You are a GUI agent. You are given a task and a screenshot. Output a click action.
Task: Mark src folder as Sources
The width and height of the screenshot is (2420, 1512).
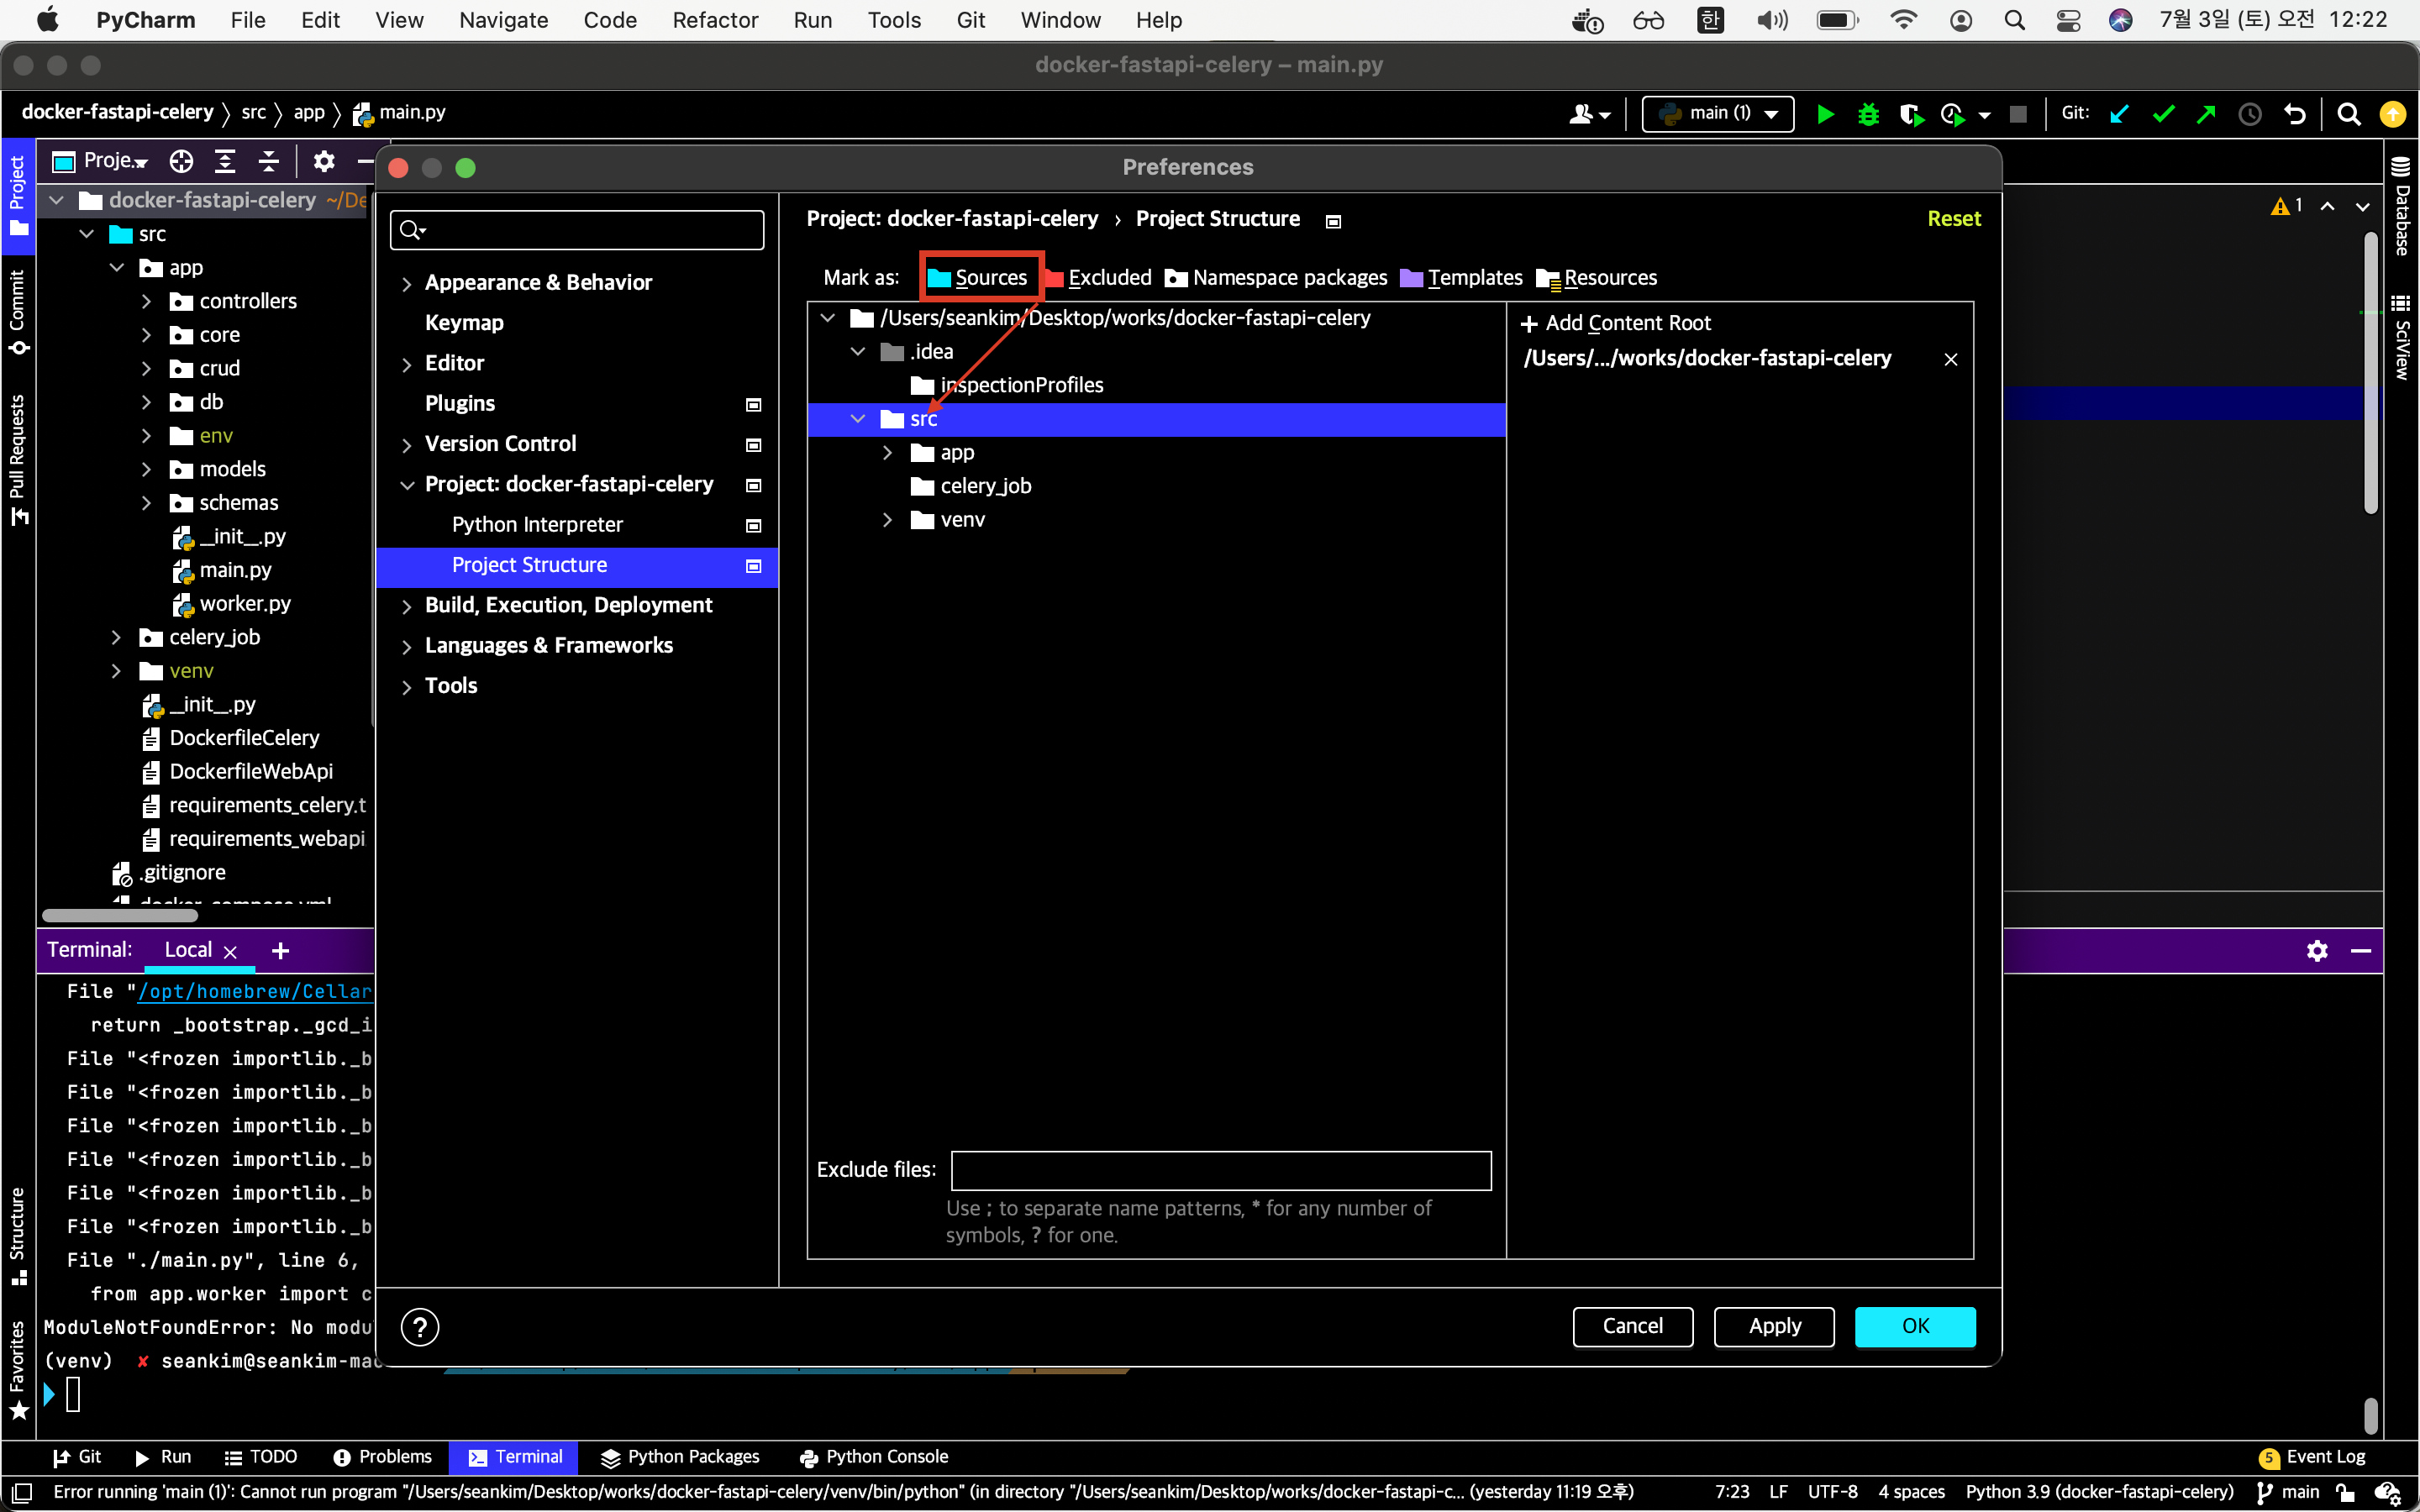click(x=978, y=278)
